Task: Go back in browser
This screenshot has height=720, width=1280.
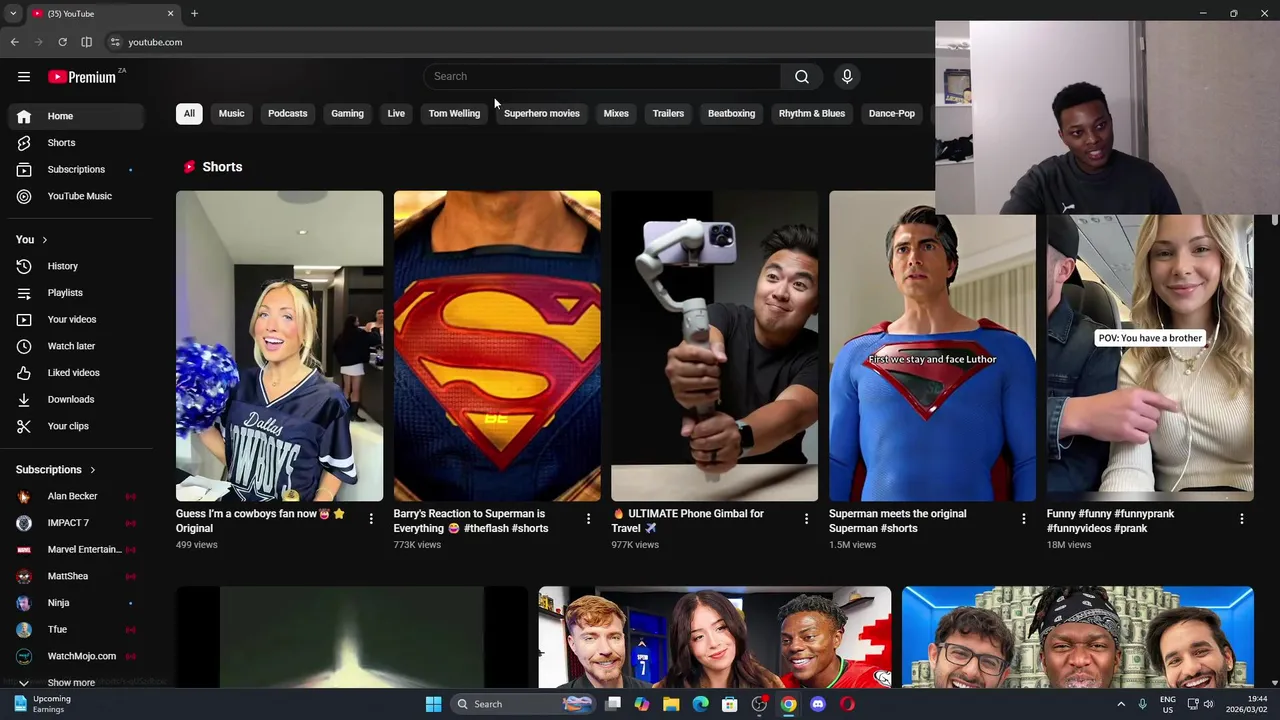Action: point(14,42)
